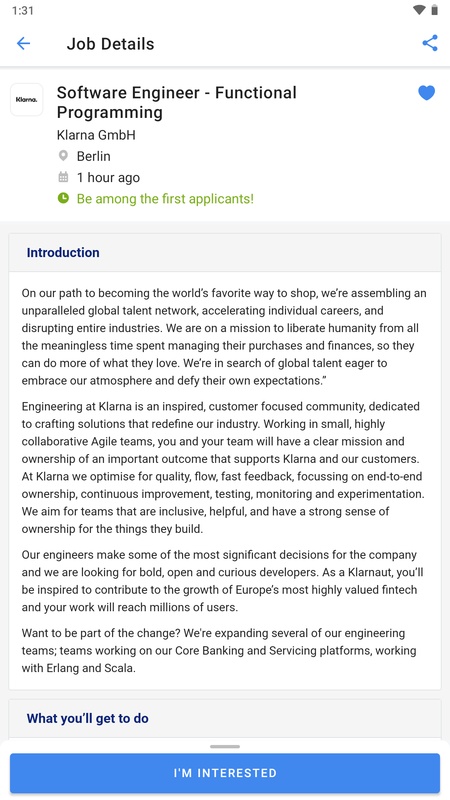
Task: Tap the battery status icon
Action: 434,10
